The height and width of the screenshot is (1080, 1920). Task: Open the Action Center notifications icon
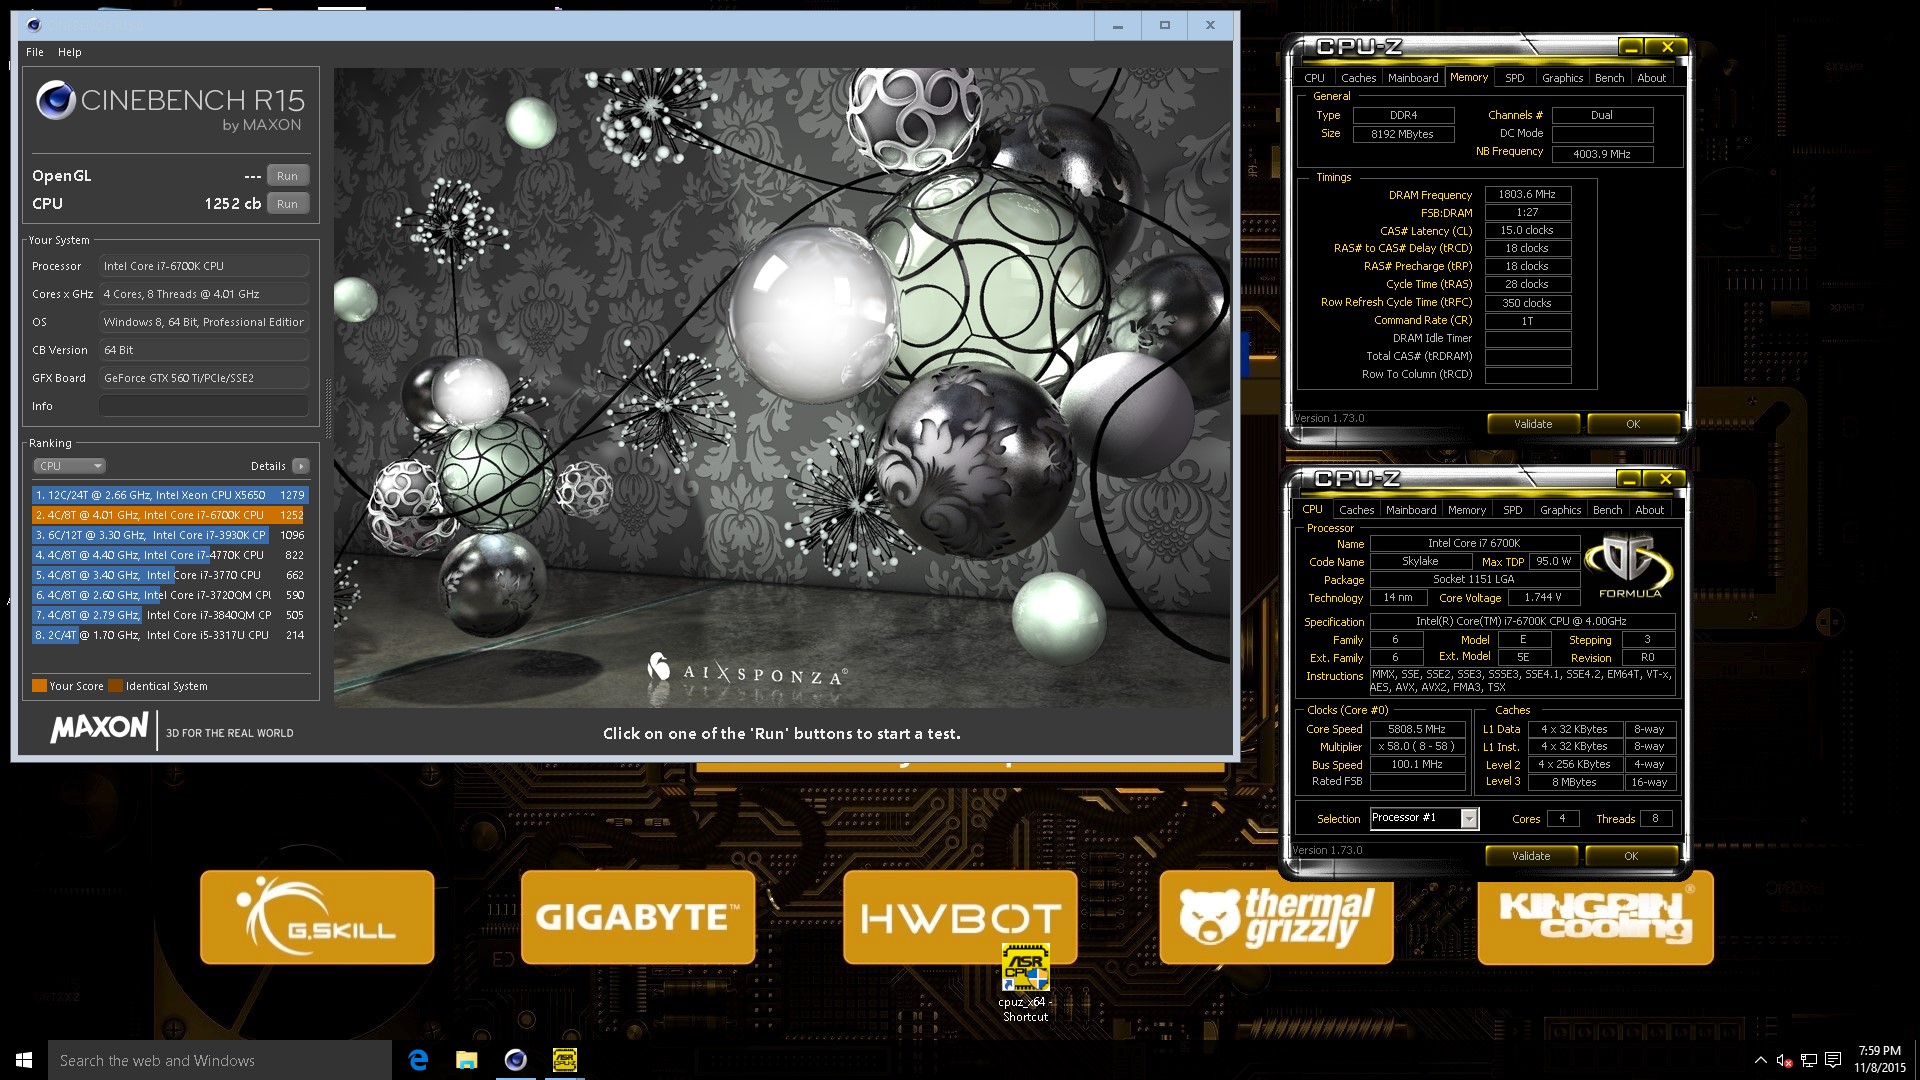[1833, 1060]
